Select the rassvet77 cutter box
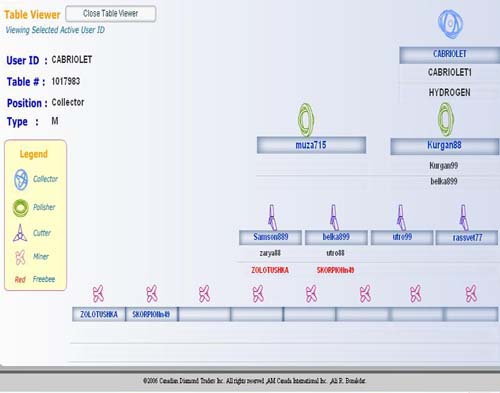Image resolution: width=500 pixels, height=393 pixels. click(467, 238)
